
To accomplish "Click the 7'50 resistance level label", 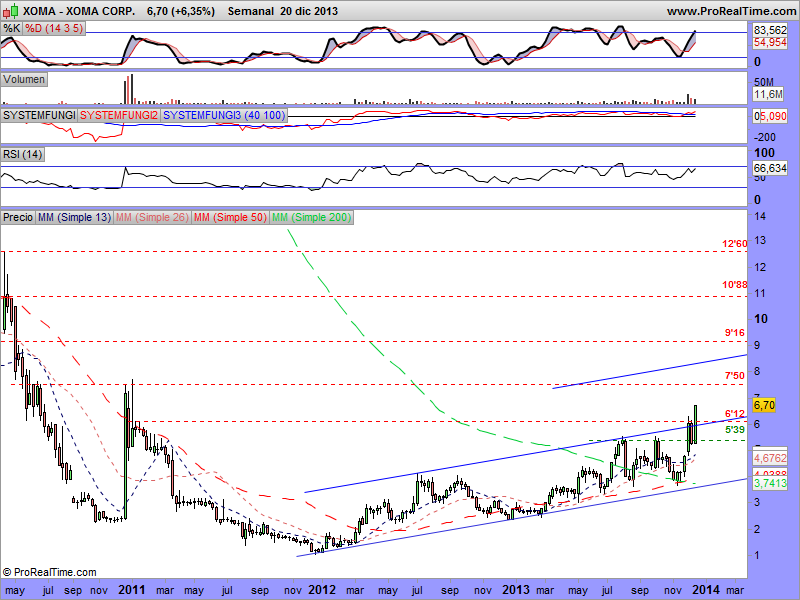I will coord(735,376).
